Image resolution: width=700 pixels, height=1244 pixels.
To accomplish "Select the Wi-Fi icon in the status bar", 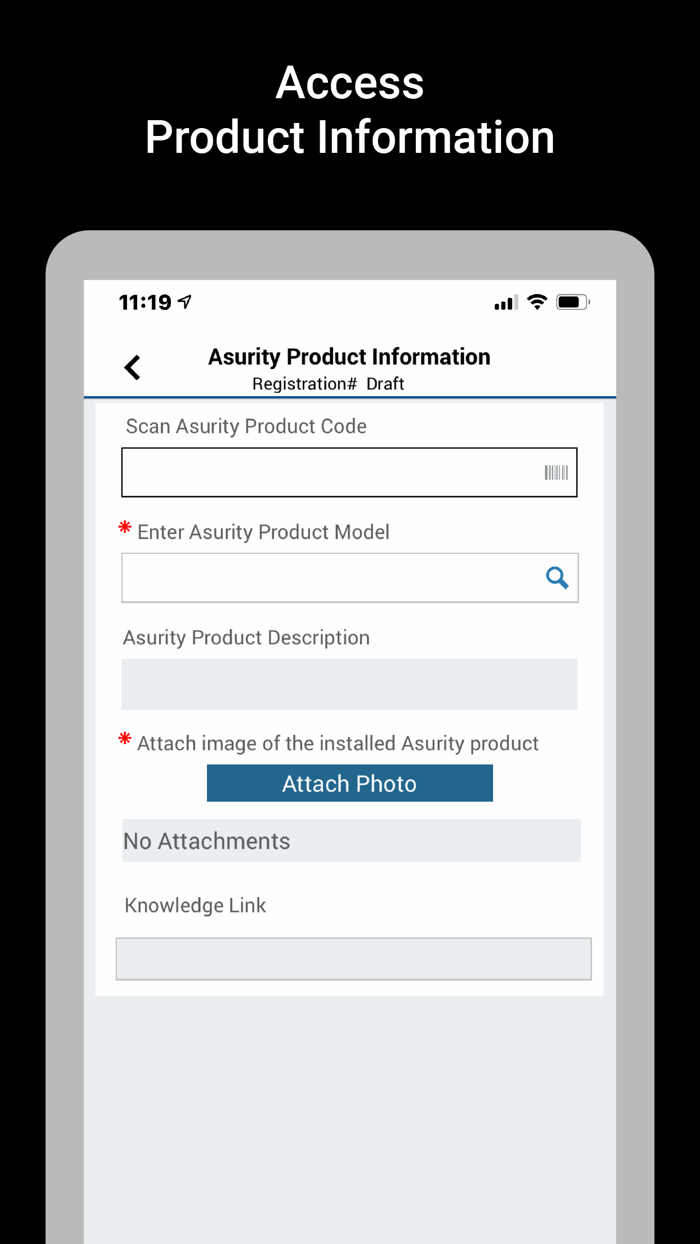I will click(x=537, y=301).
